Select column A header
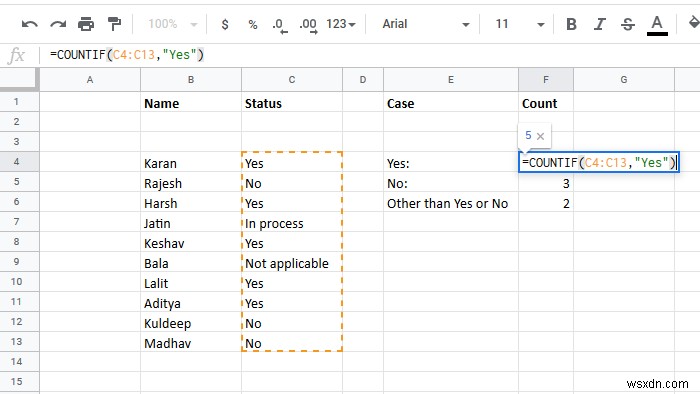 [90, 80]
